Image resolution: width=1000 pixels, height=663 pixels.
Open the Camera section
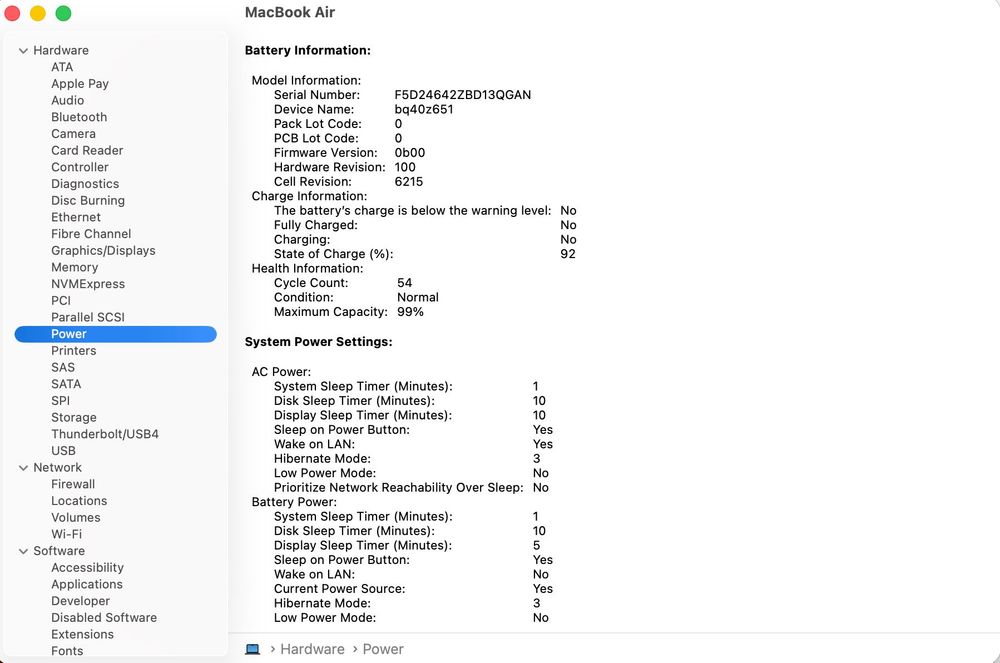point(73,134)
